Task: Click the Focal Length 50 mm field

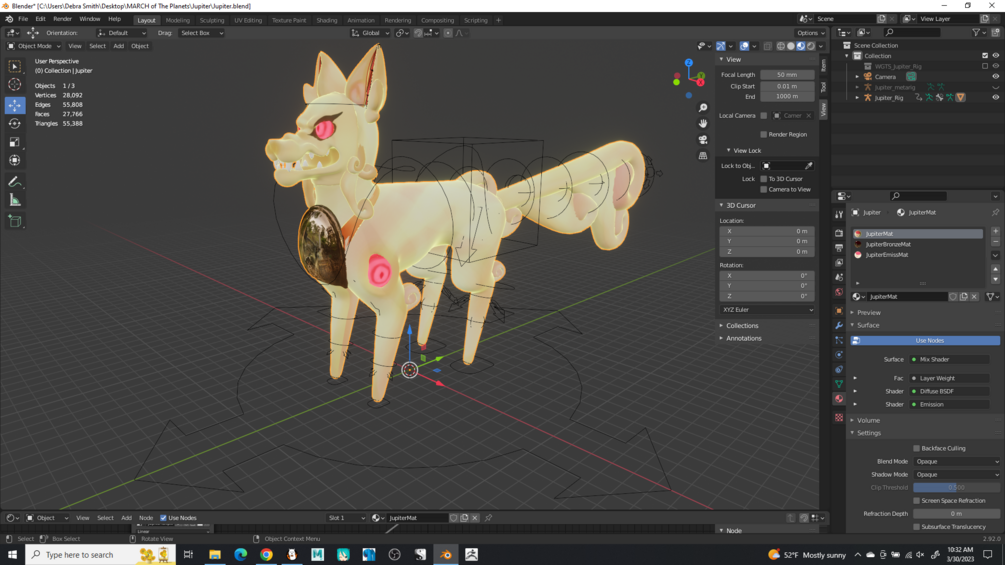Action: point(787,75)
